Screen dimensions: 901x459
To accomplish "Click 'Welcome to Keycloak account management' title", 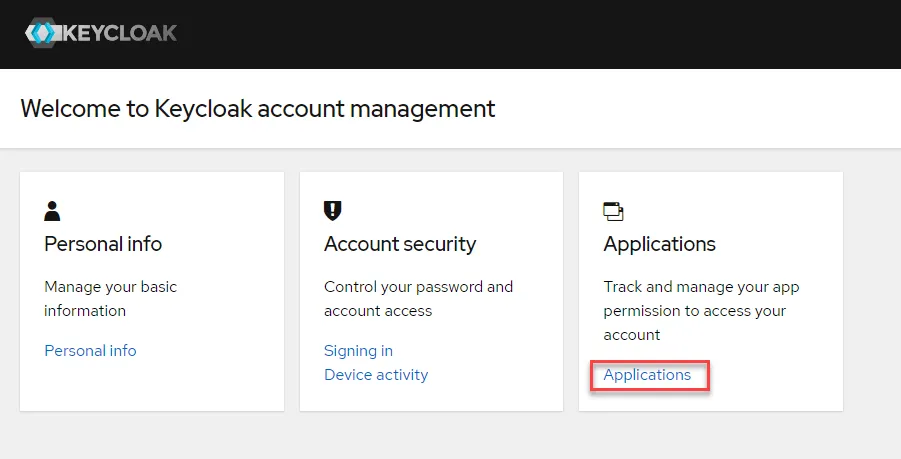I will pos(258,109).
